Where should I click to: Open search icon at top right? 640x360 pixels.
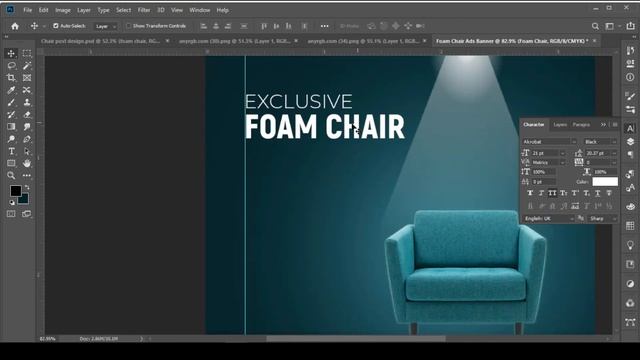596,26
